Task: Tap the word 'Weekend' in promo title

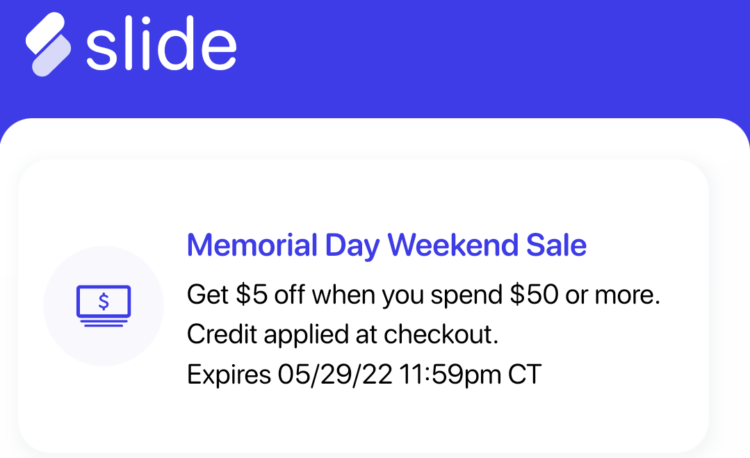Action: click(x=452, y=245)
